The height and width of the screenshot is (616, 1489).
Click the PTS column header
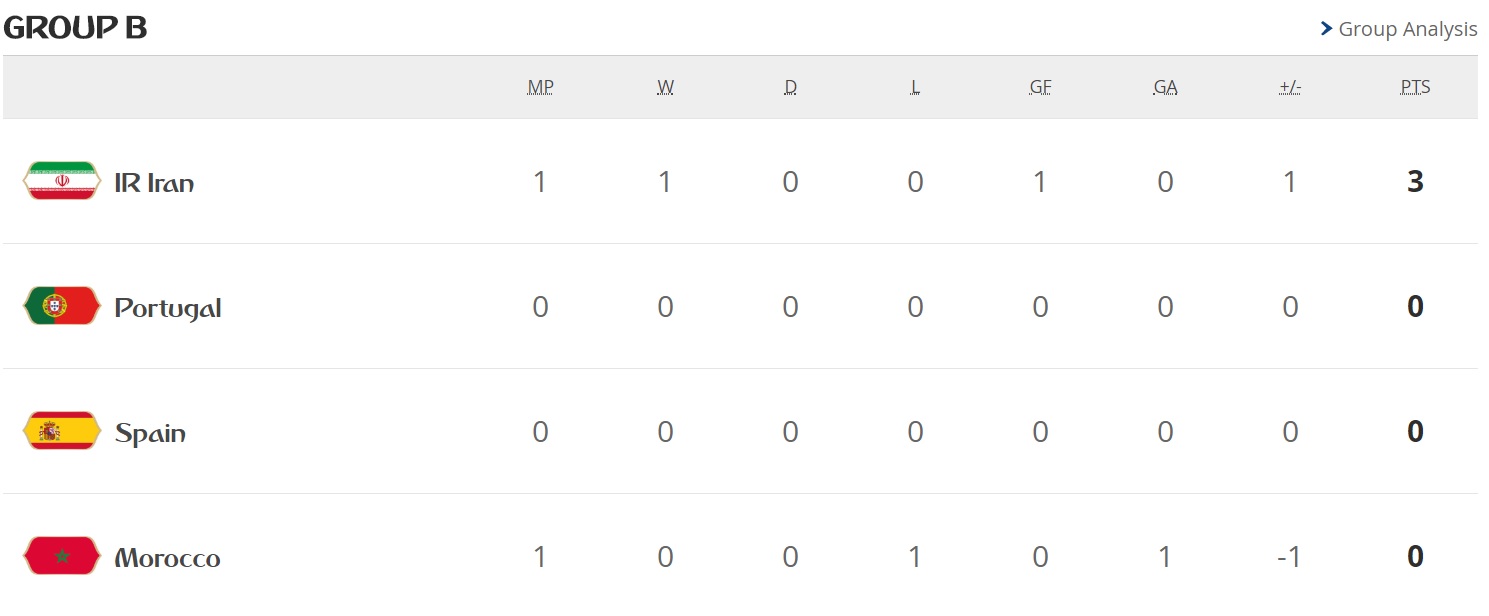click(1415, 87)
